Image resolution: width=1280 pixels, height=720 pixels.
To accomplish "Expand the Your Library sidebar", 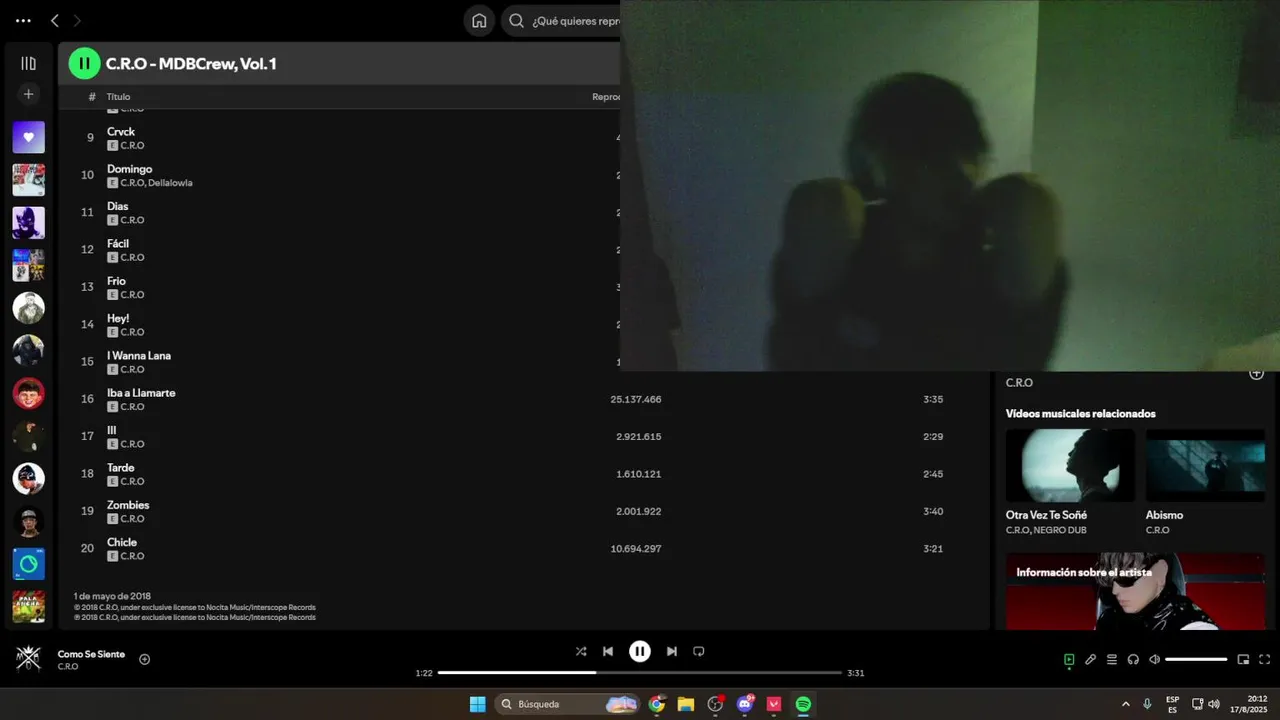I will coord(28,63).
